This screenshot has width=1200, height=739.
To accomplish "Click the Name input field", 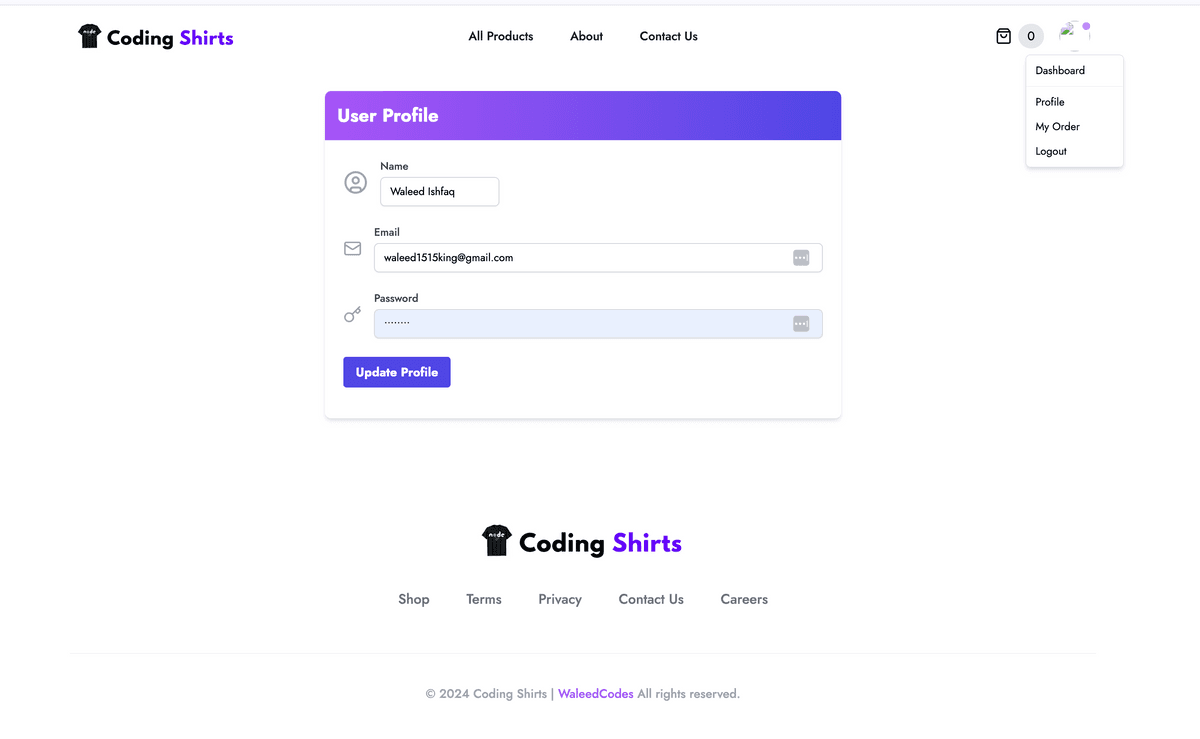I will pyautogui.click(x=439, y=192).
